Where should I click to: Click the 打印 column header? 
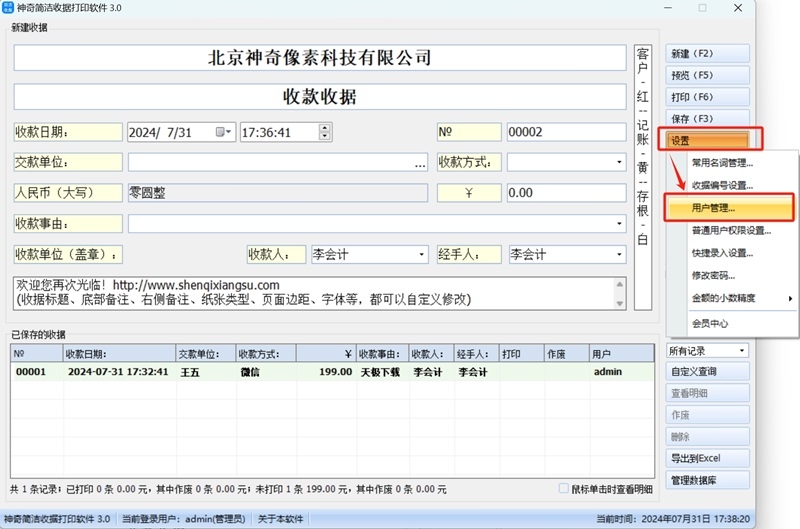point(521,354)
